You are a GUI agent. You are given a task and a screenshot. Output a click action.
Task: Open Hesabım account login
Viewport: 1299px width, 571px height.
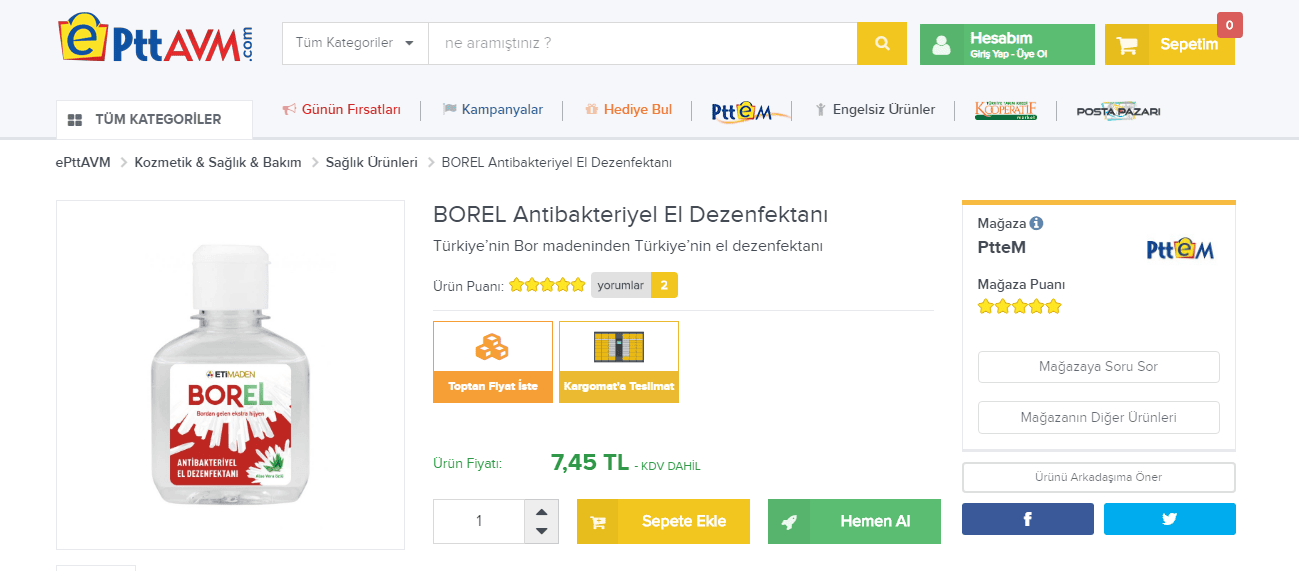1006,45
